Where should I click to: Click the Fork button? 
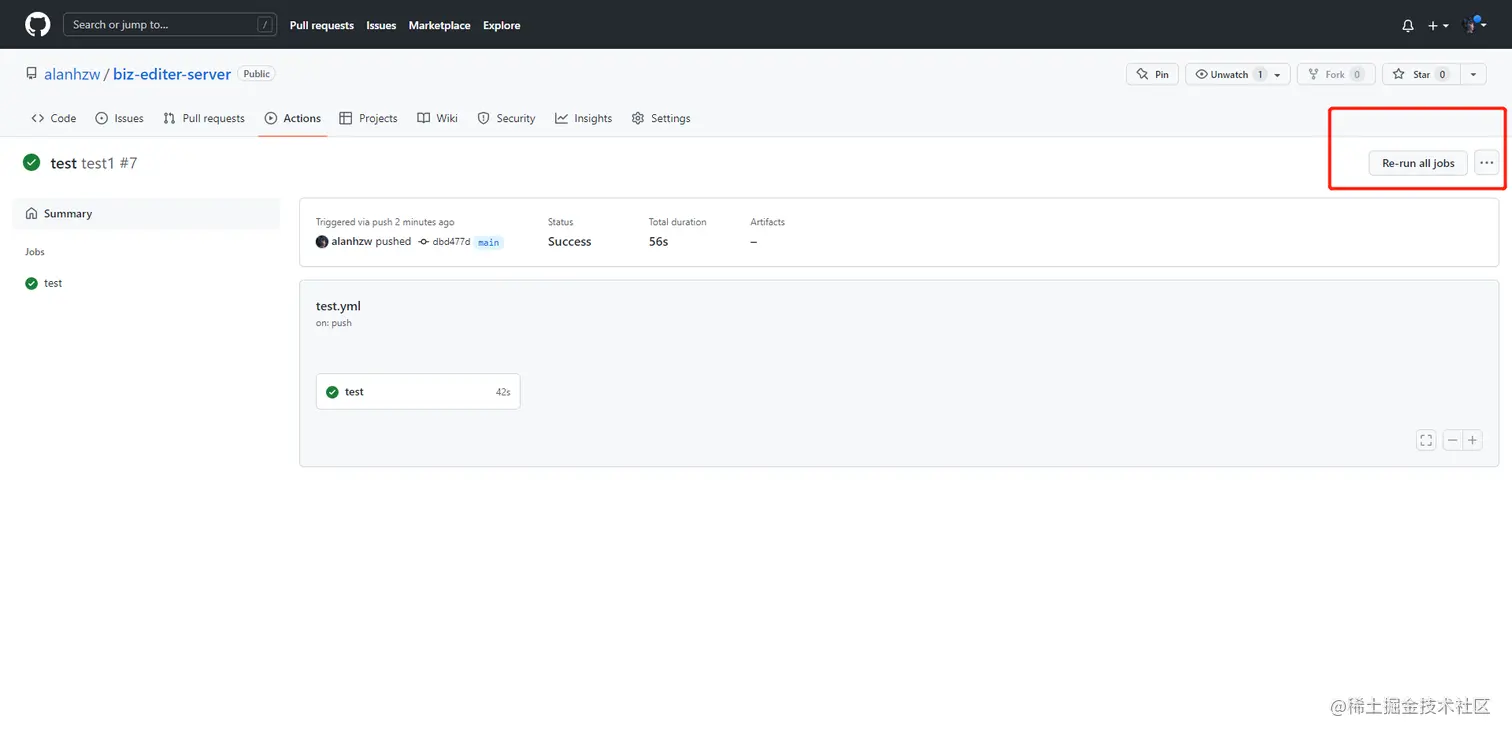[1336, 74]
